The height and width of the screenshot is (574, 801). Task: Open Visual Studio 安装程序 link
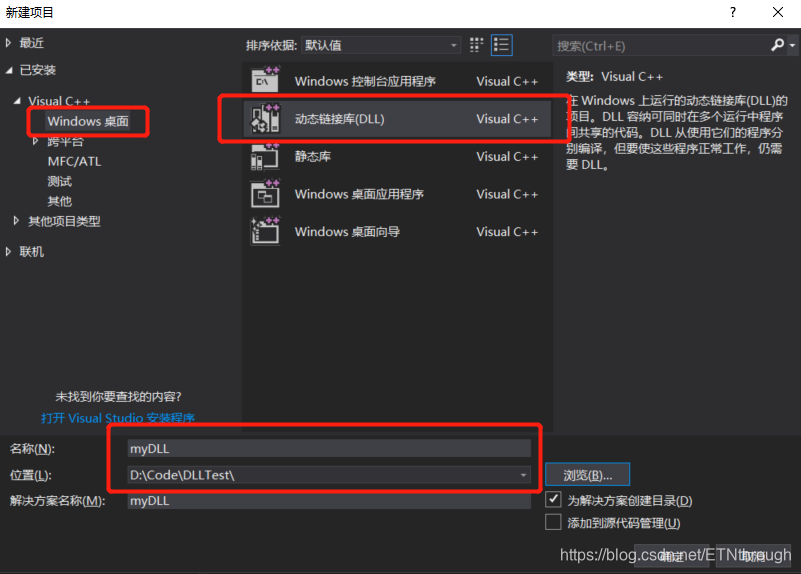[117, 418]
